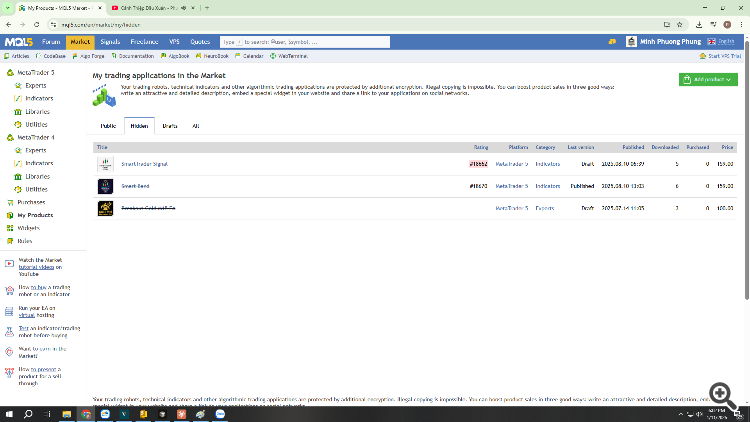Viewport: 750px width, 422px height.
Task: Open the Market menu item
Action: [x=80, y=42]
